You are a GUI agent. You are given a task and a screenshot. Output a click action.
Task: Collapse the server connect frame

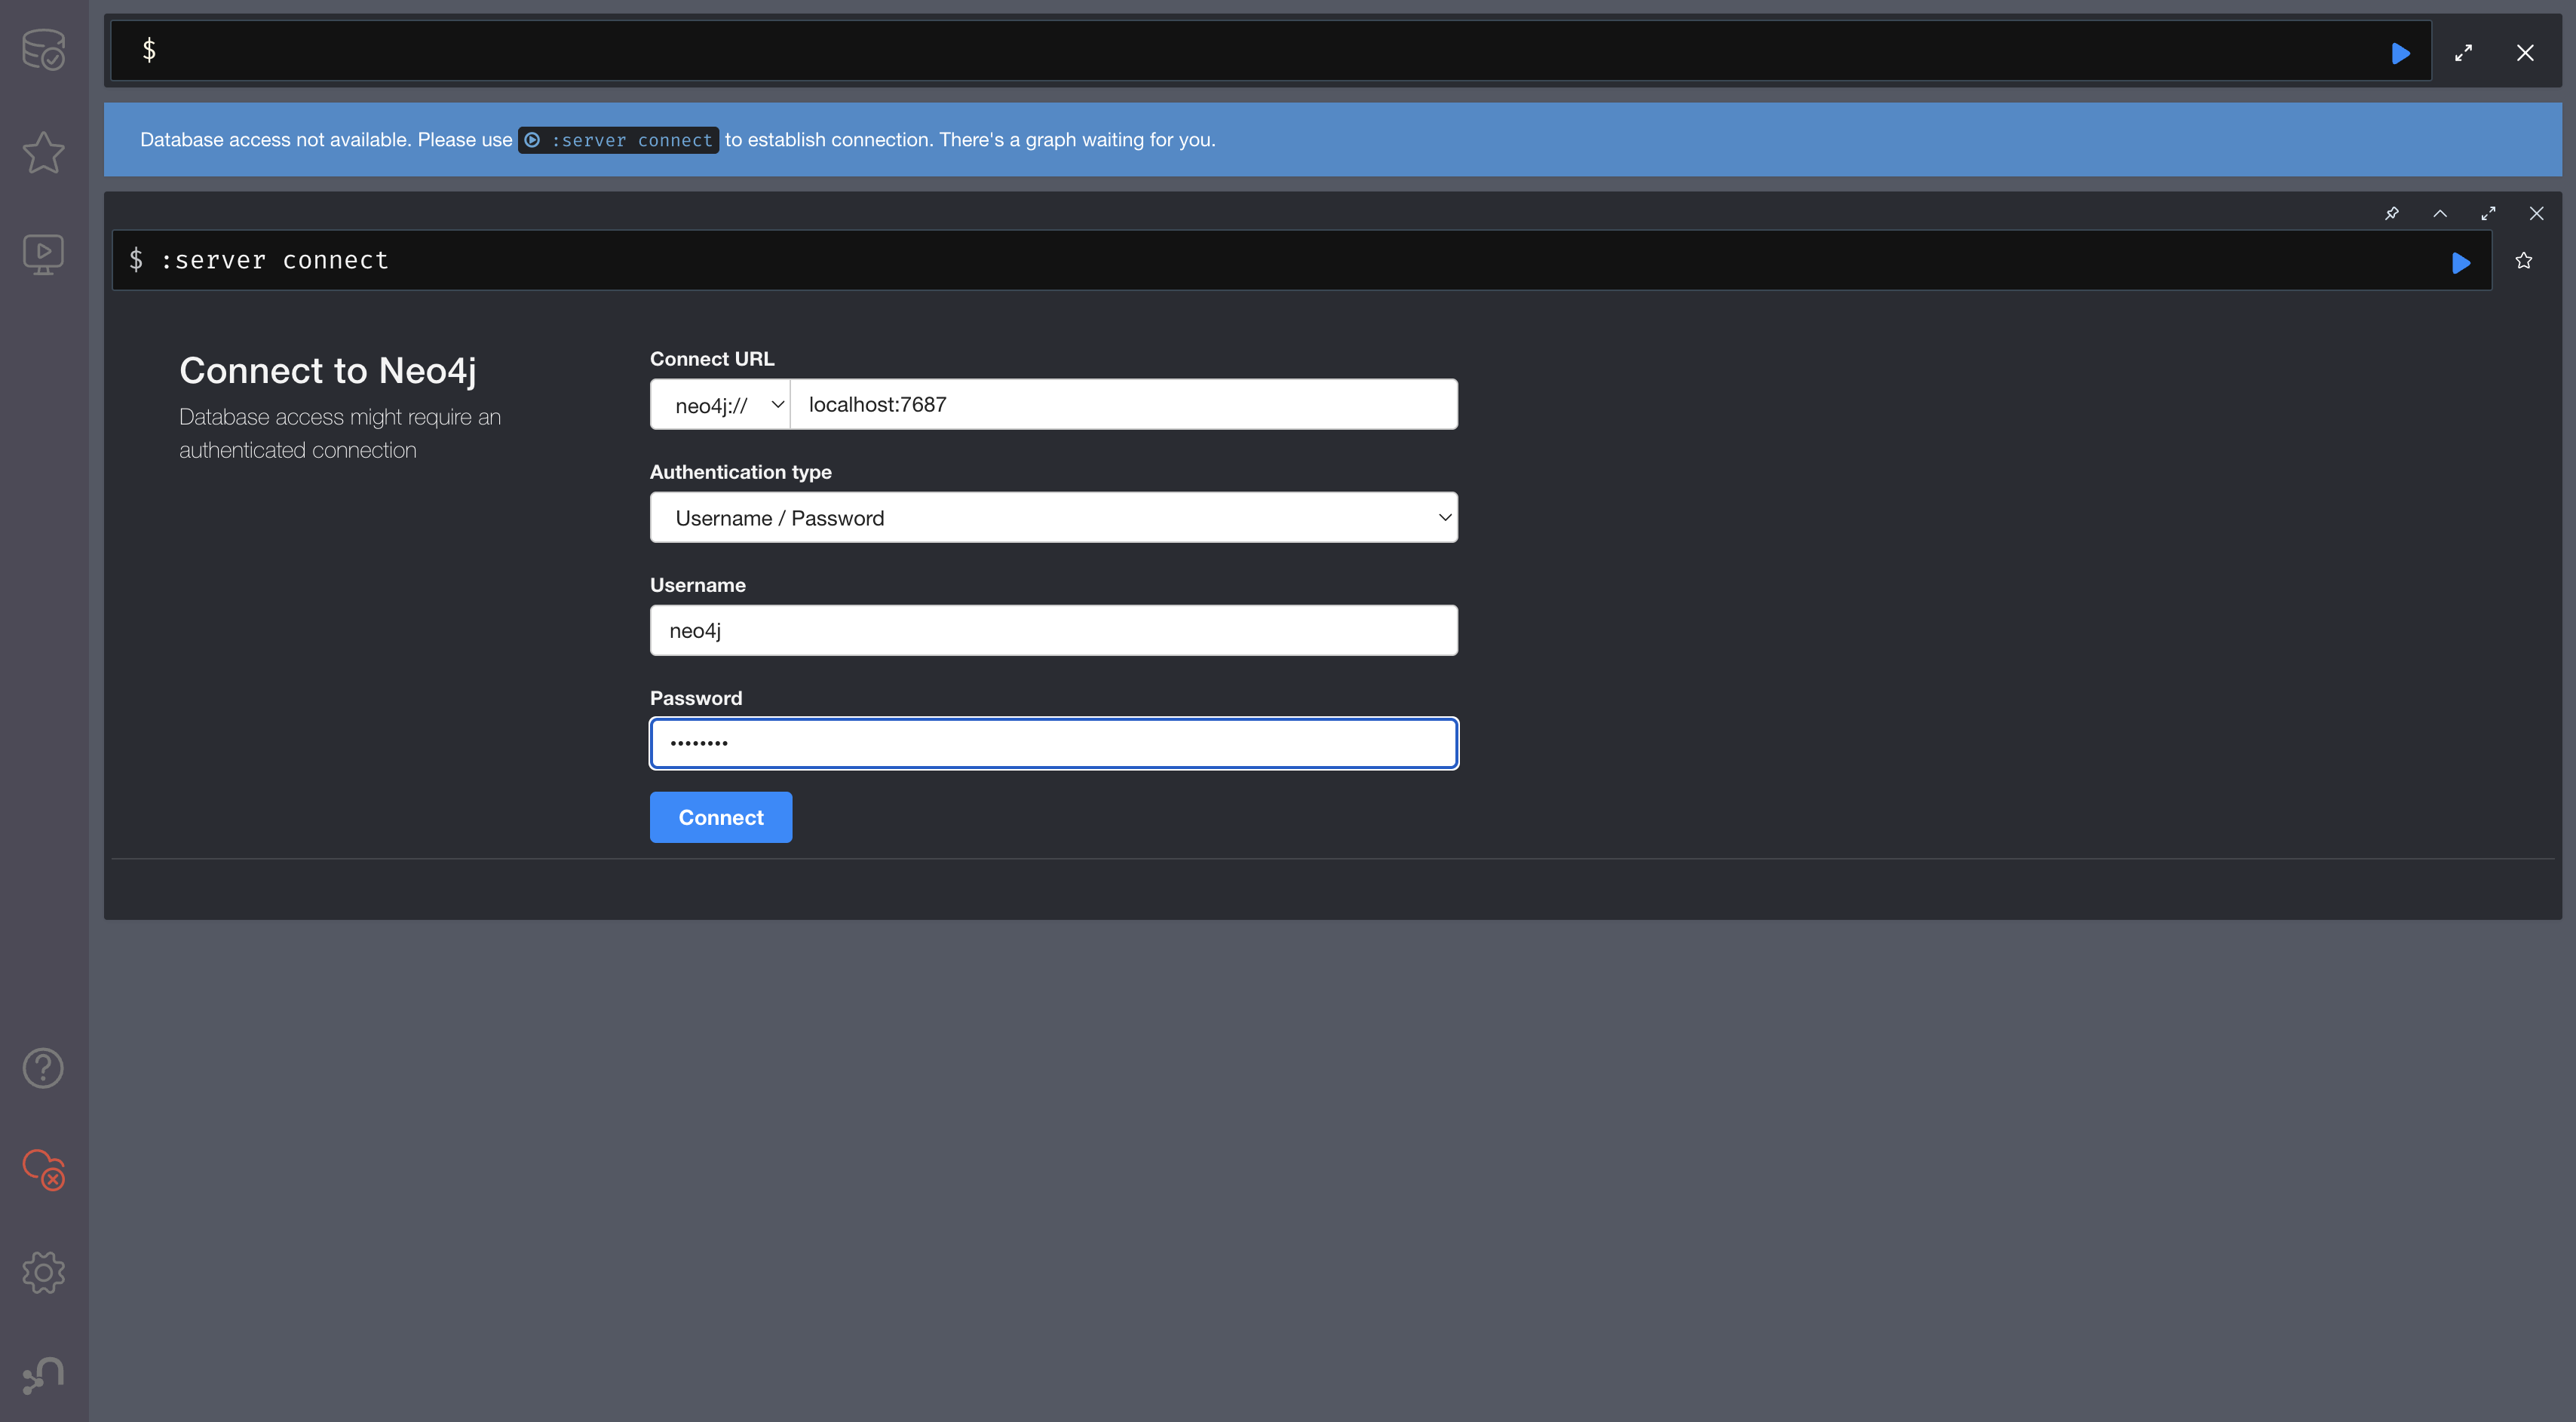[2440, 213]
